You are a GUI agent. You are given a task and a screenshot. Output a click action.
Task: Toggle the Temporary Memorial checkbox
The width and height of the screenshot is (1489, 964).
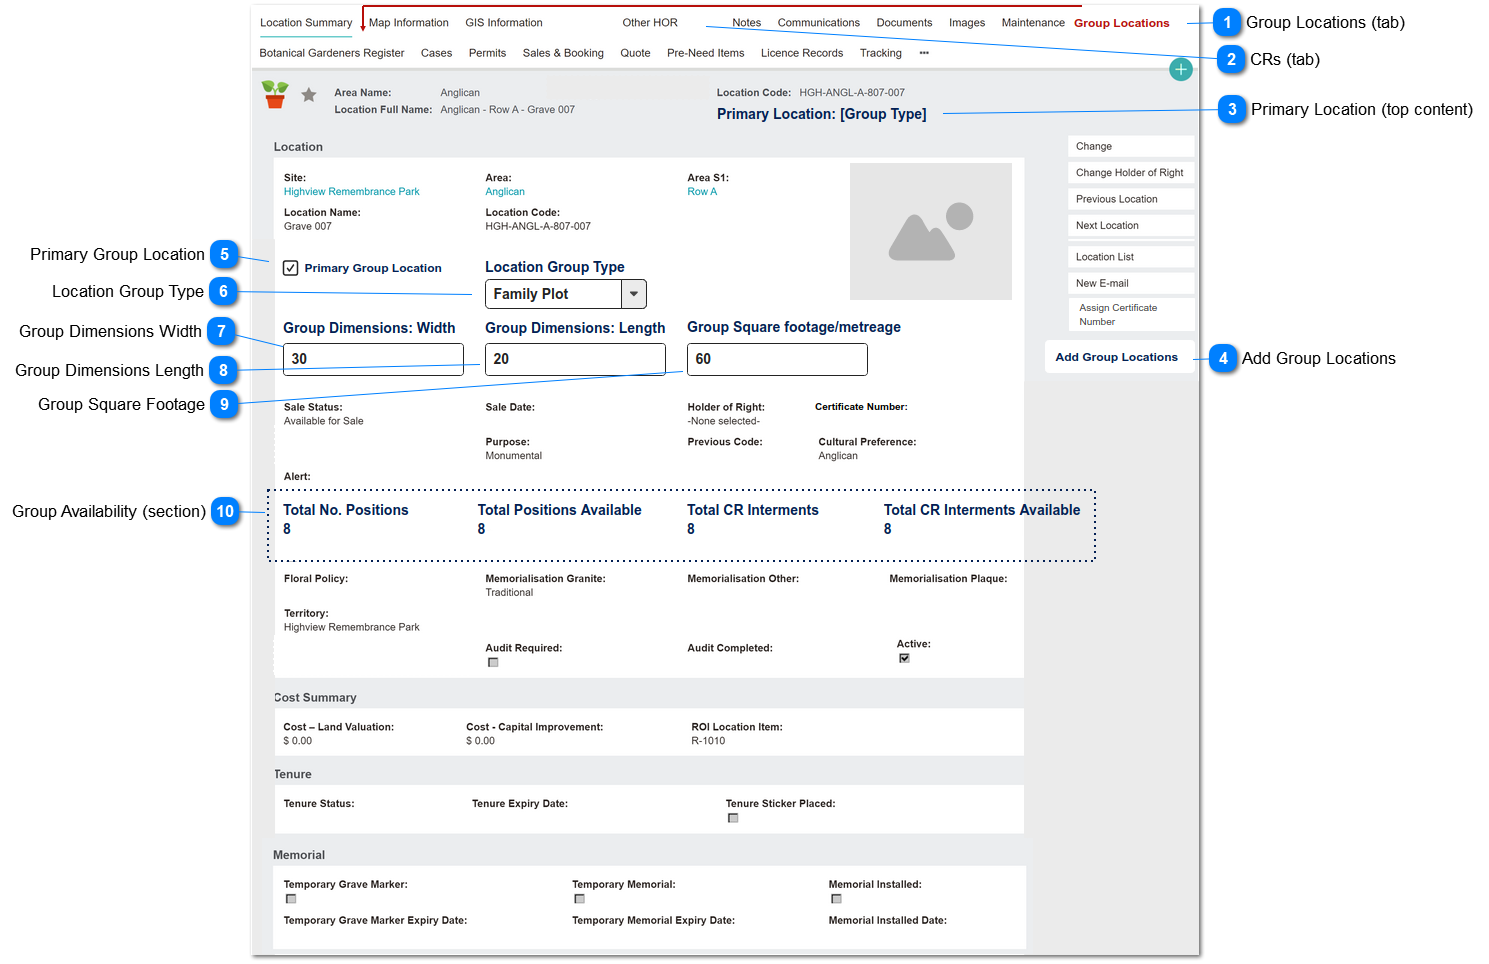click(x=579, y=899)
